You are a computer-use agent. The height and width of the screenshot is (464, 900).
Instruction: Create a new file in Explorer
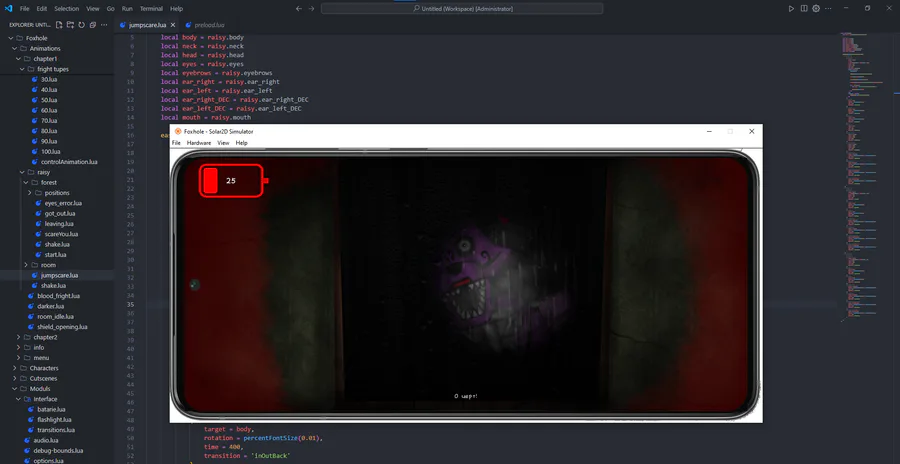pos(59,25)
